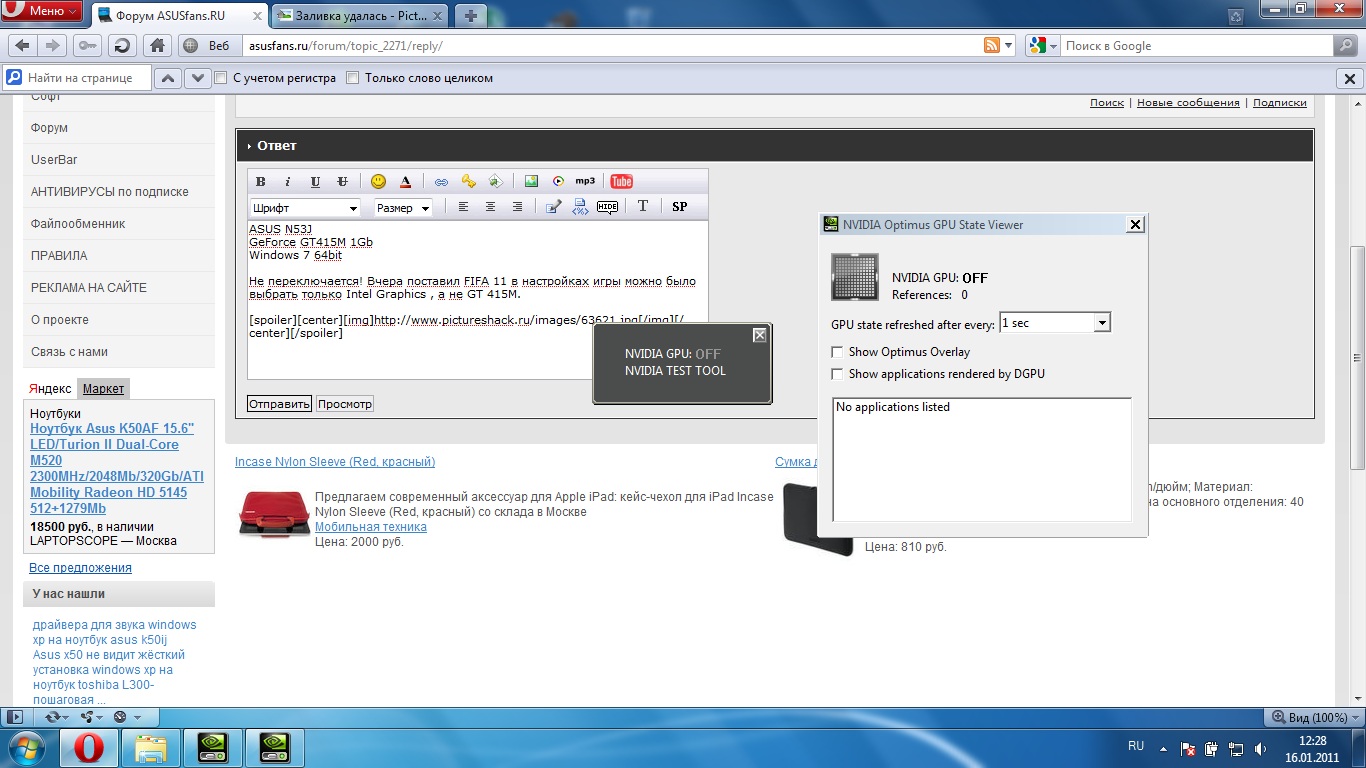
Task: Insert an image into the reply
Action: pyautogui.click(x=531, y=181)
